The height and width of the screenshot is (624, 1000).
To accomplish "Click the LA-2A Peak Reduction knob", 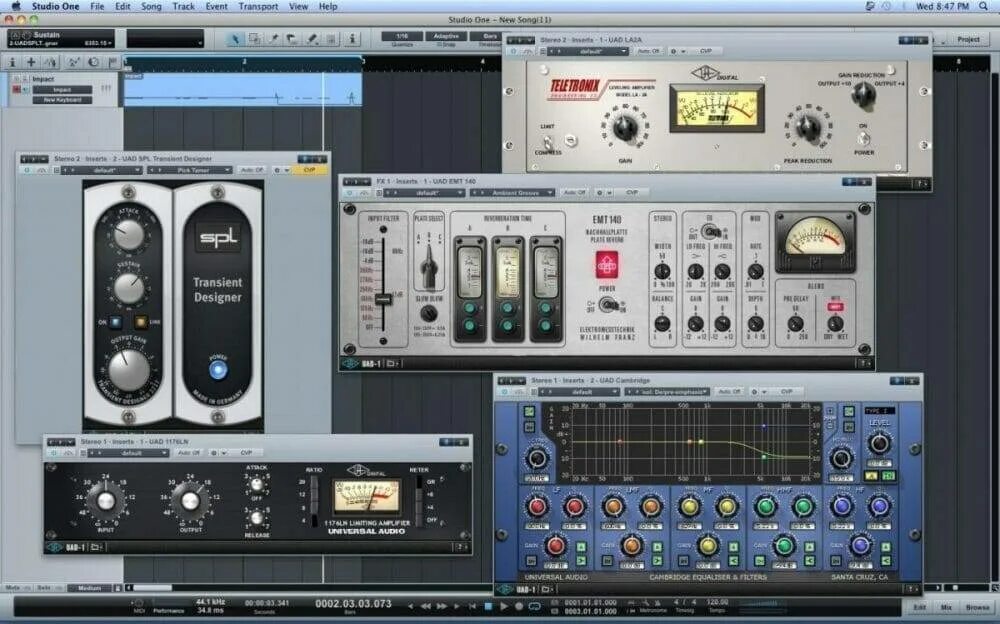I will pyautogui.click(x=808, y=128).
